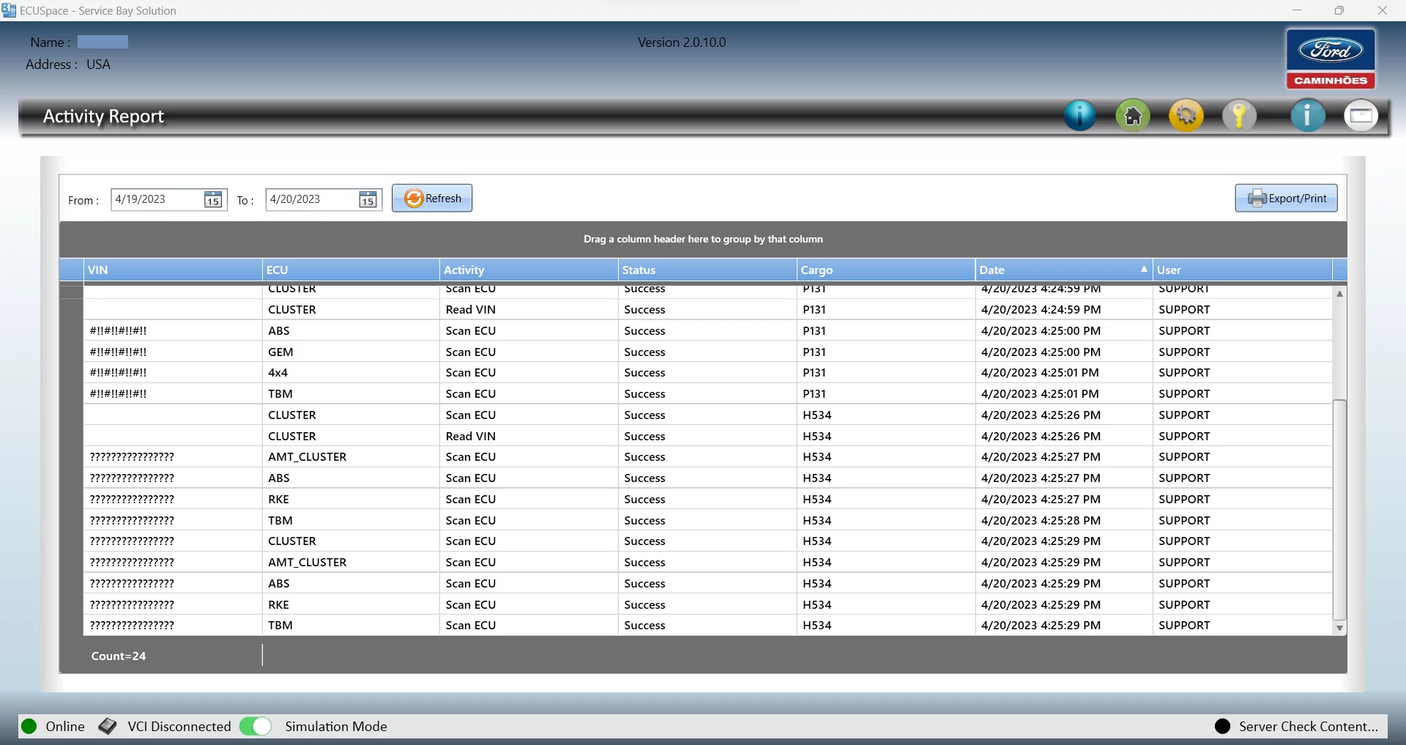Open the calendar picker for the To date
1406x745 pixels.
(x=367, y=199)
